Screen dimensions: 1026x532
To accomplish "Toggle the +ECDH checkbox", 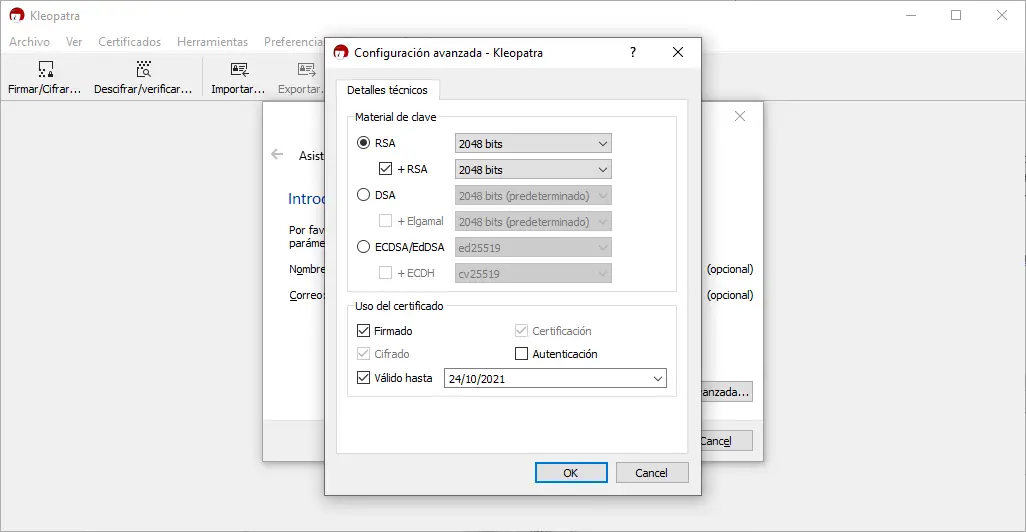I will click(x=385, y=273).
